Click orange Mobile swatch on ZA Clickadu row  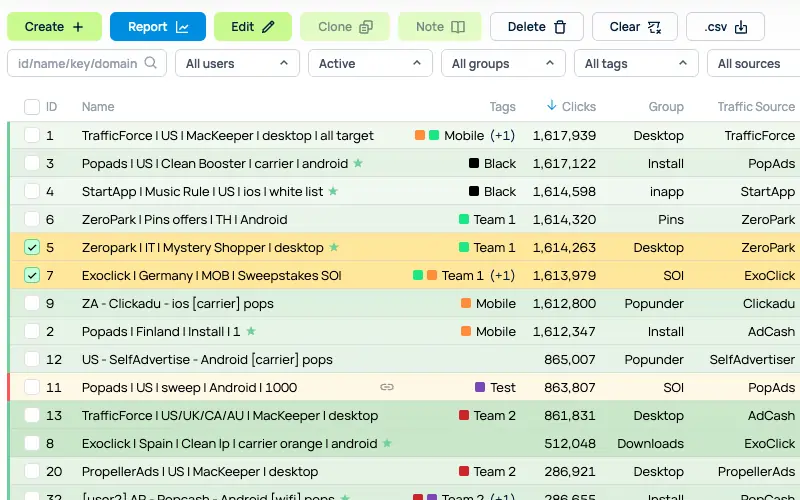pyautogui.click(x=465, y=303)
